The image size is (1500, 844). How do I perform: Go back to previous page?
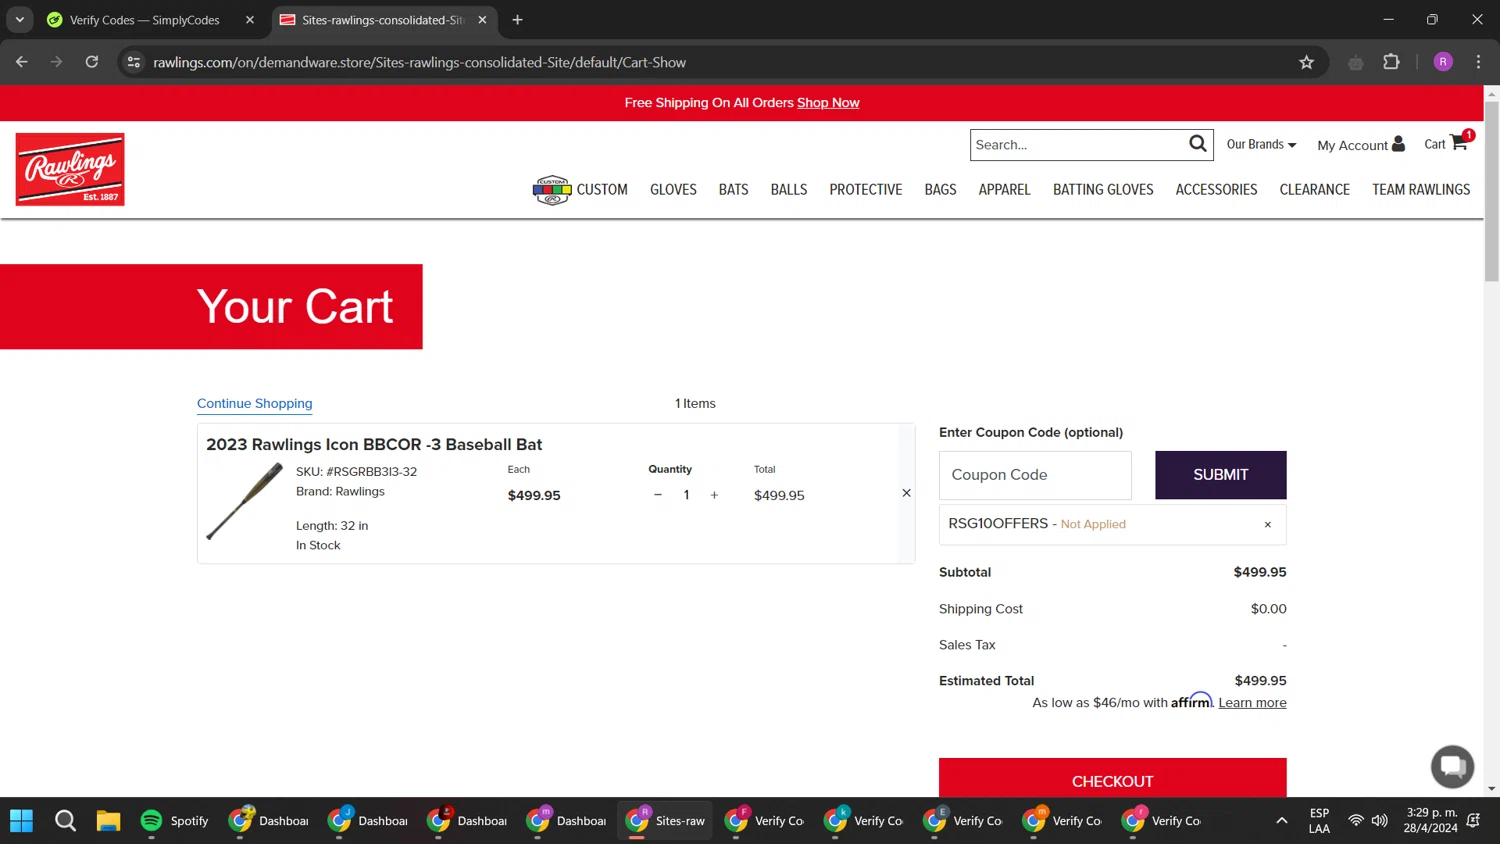[22, 62]
